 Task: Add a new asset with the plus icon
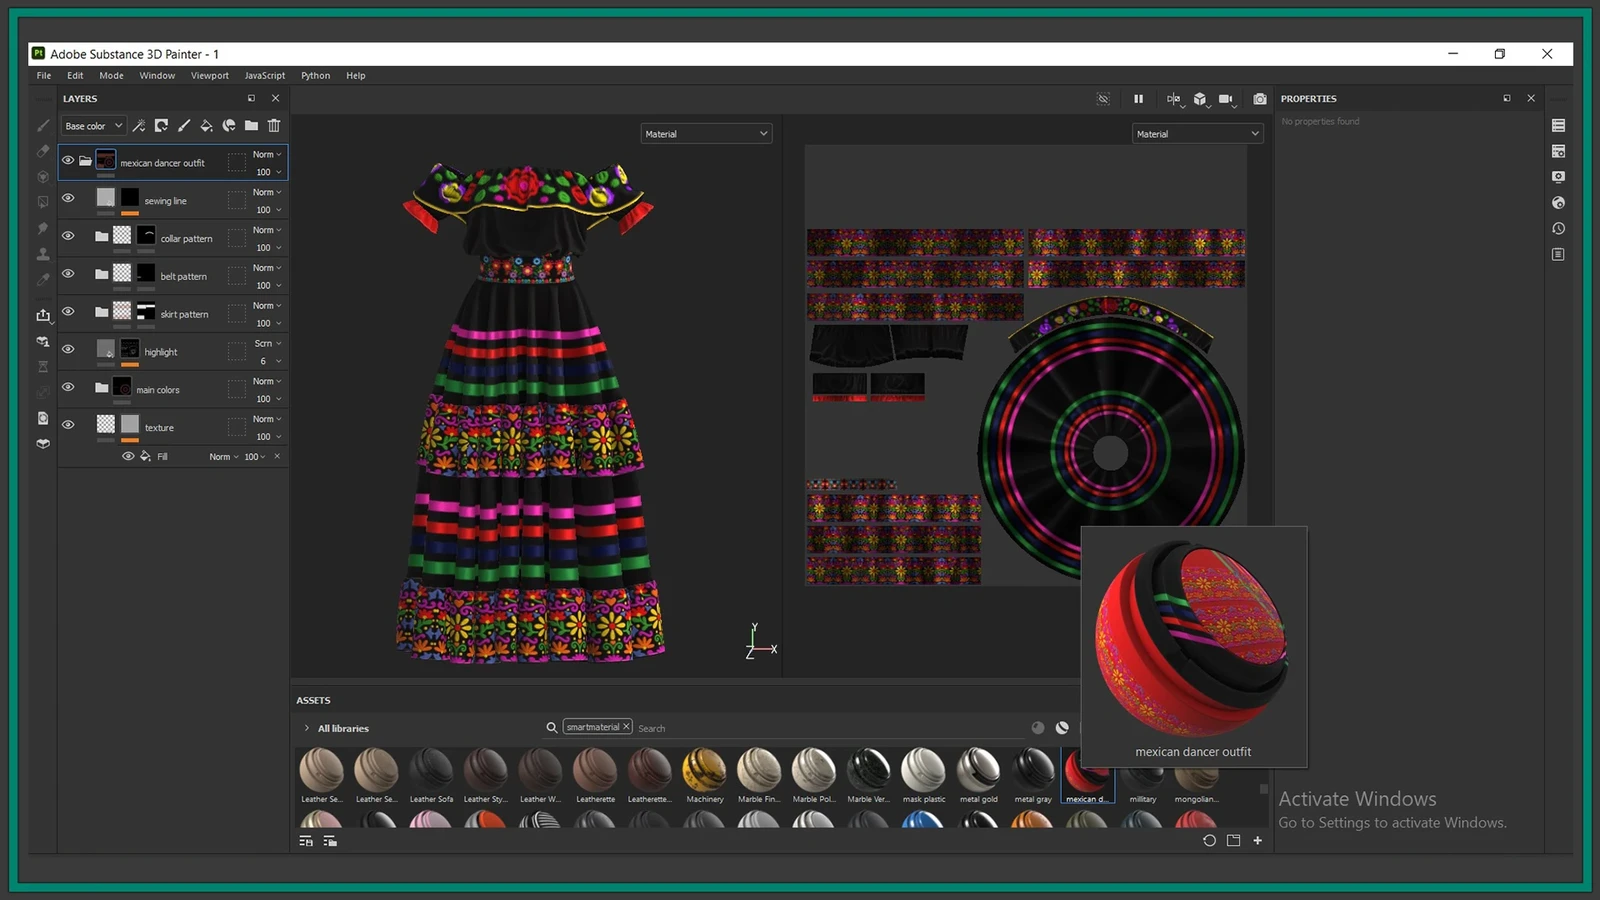(x=1257, y=841)
